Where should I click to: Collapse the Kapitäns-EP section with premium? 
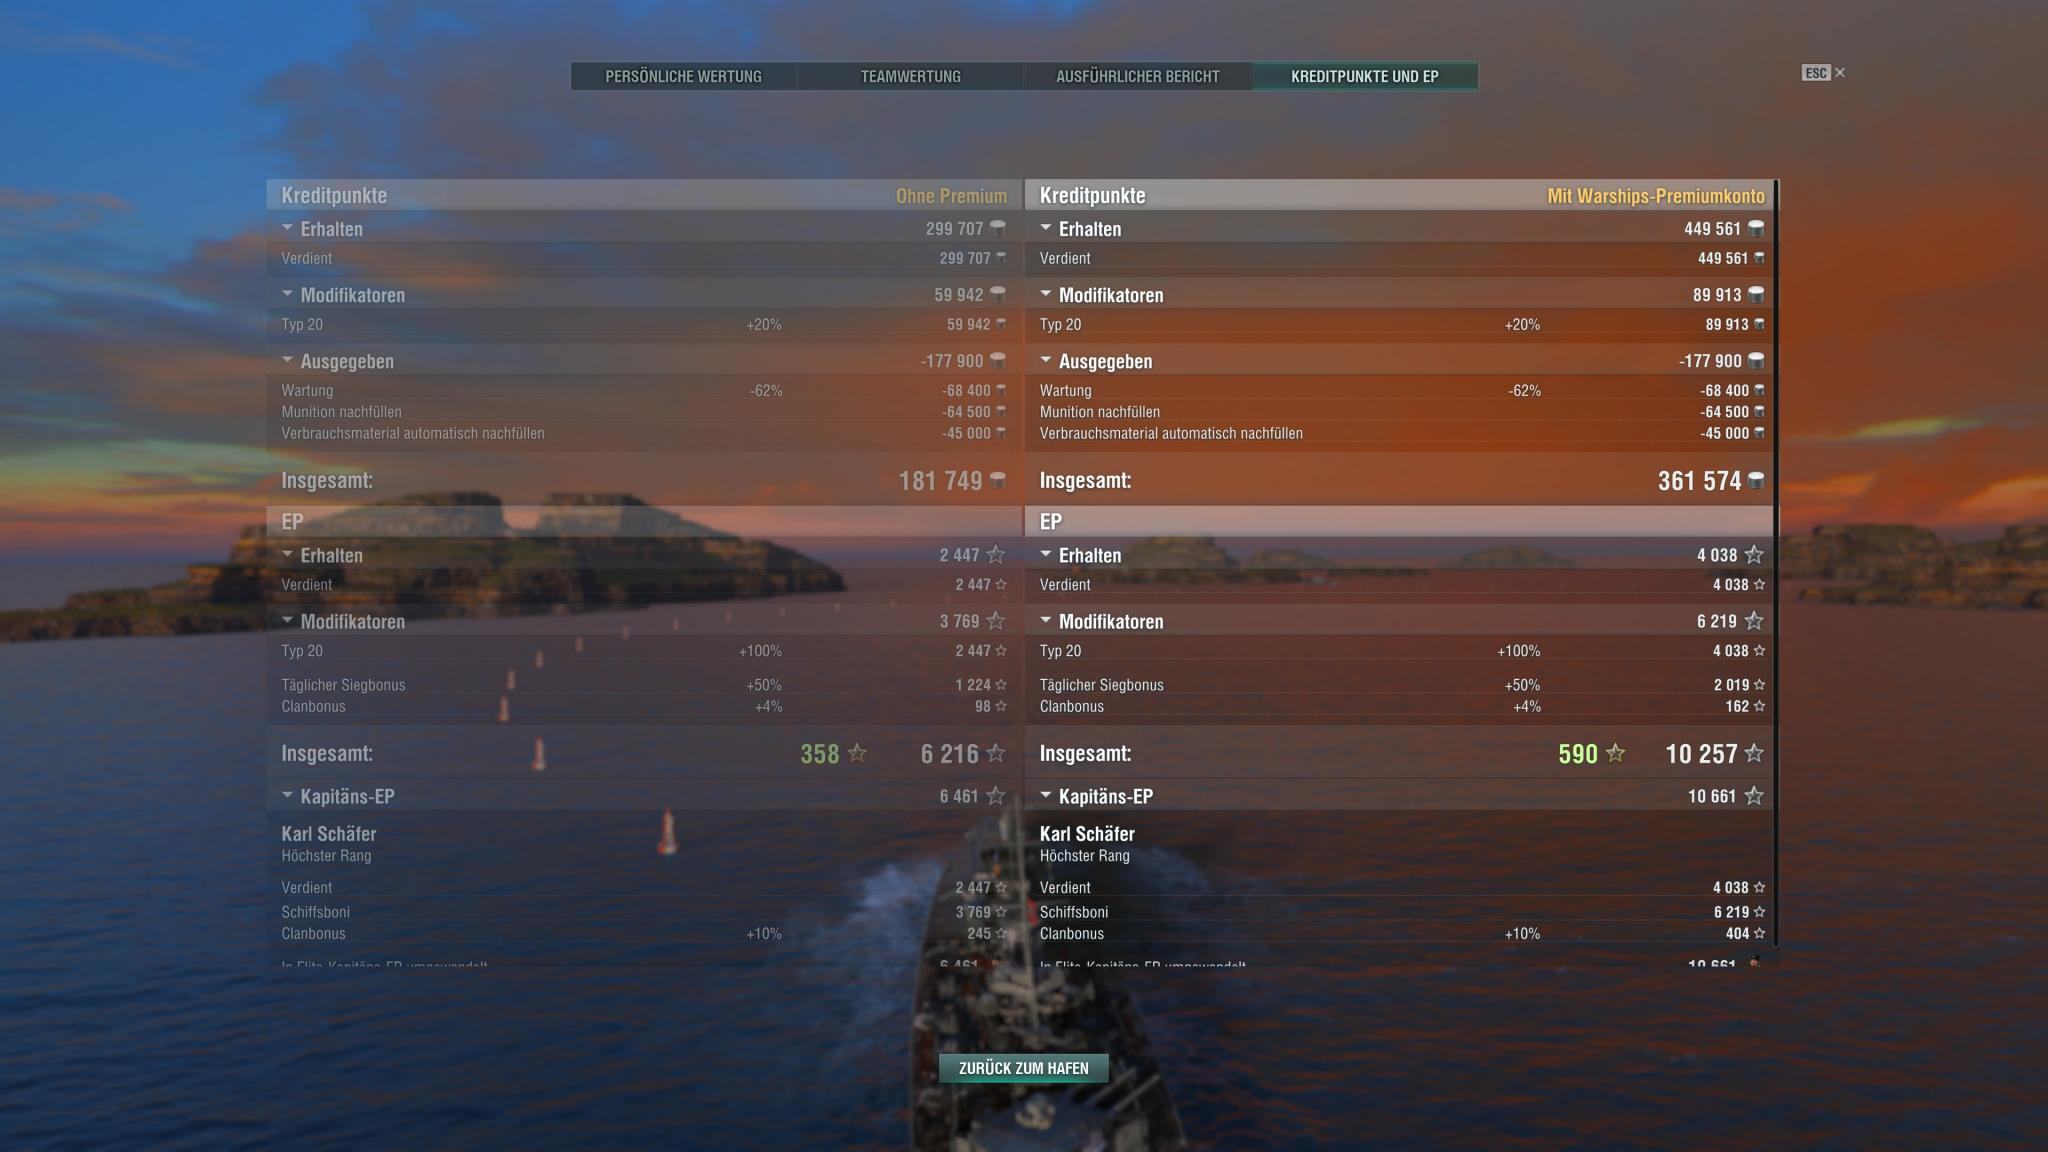(x=1046, y=795)
